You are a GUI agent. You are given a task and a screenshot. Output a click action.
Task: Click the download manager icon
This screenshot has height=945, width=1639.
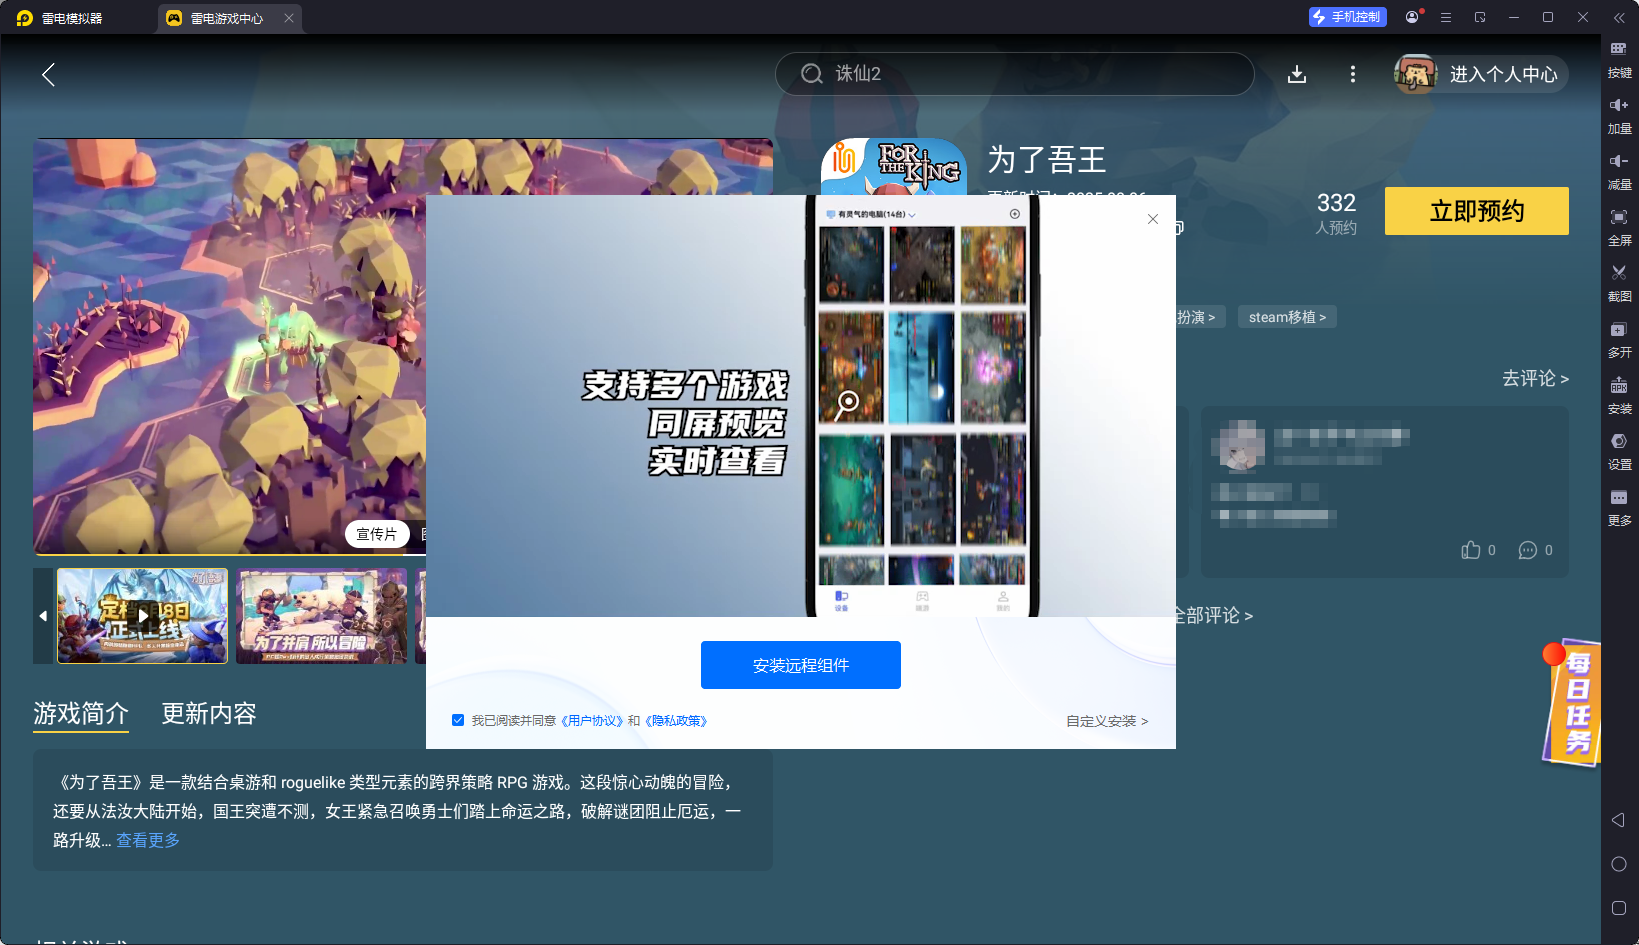click(1297, 74)
